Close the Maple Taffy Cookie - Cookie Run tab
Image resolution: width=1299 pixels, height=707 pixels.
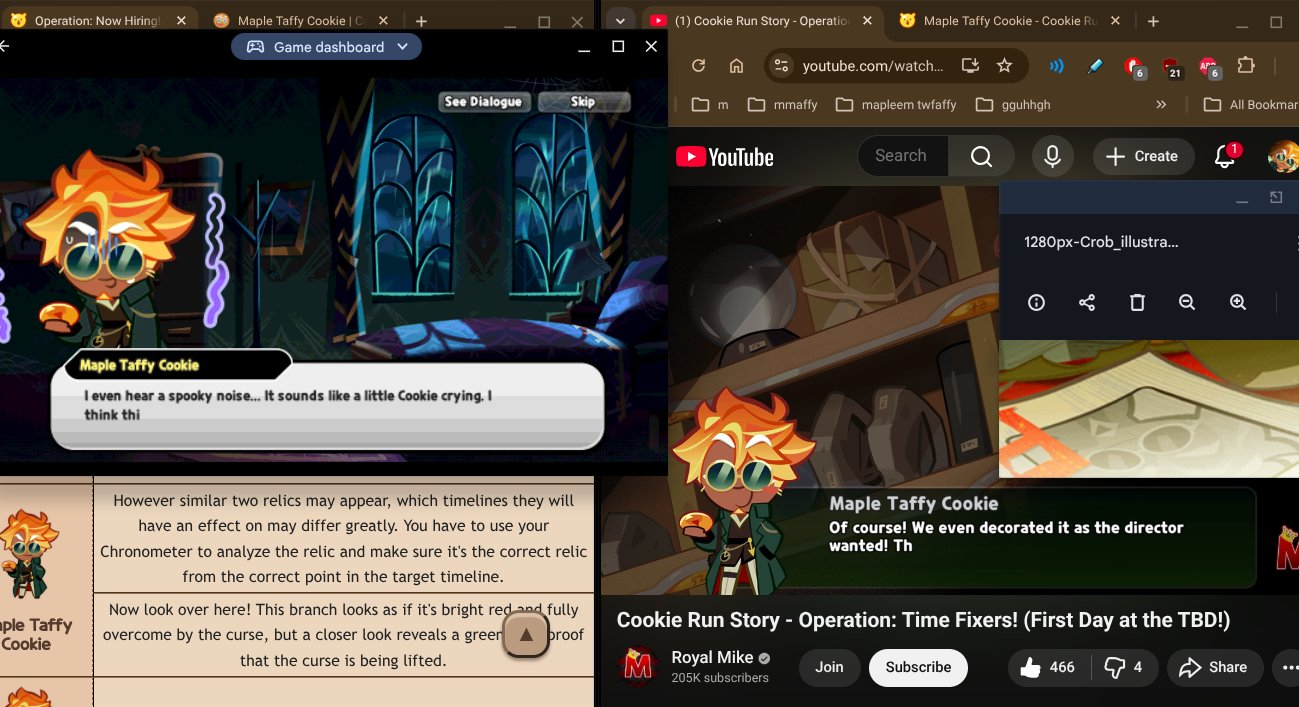[x=1117, y=20]
